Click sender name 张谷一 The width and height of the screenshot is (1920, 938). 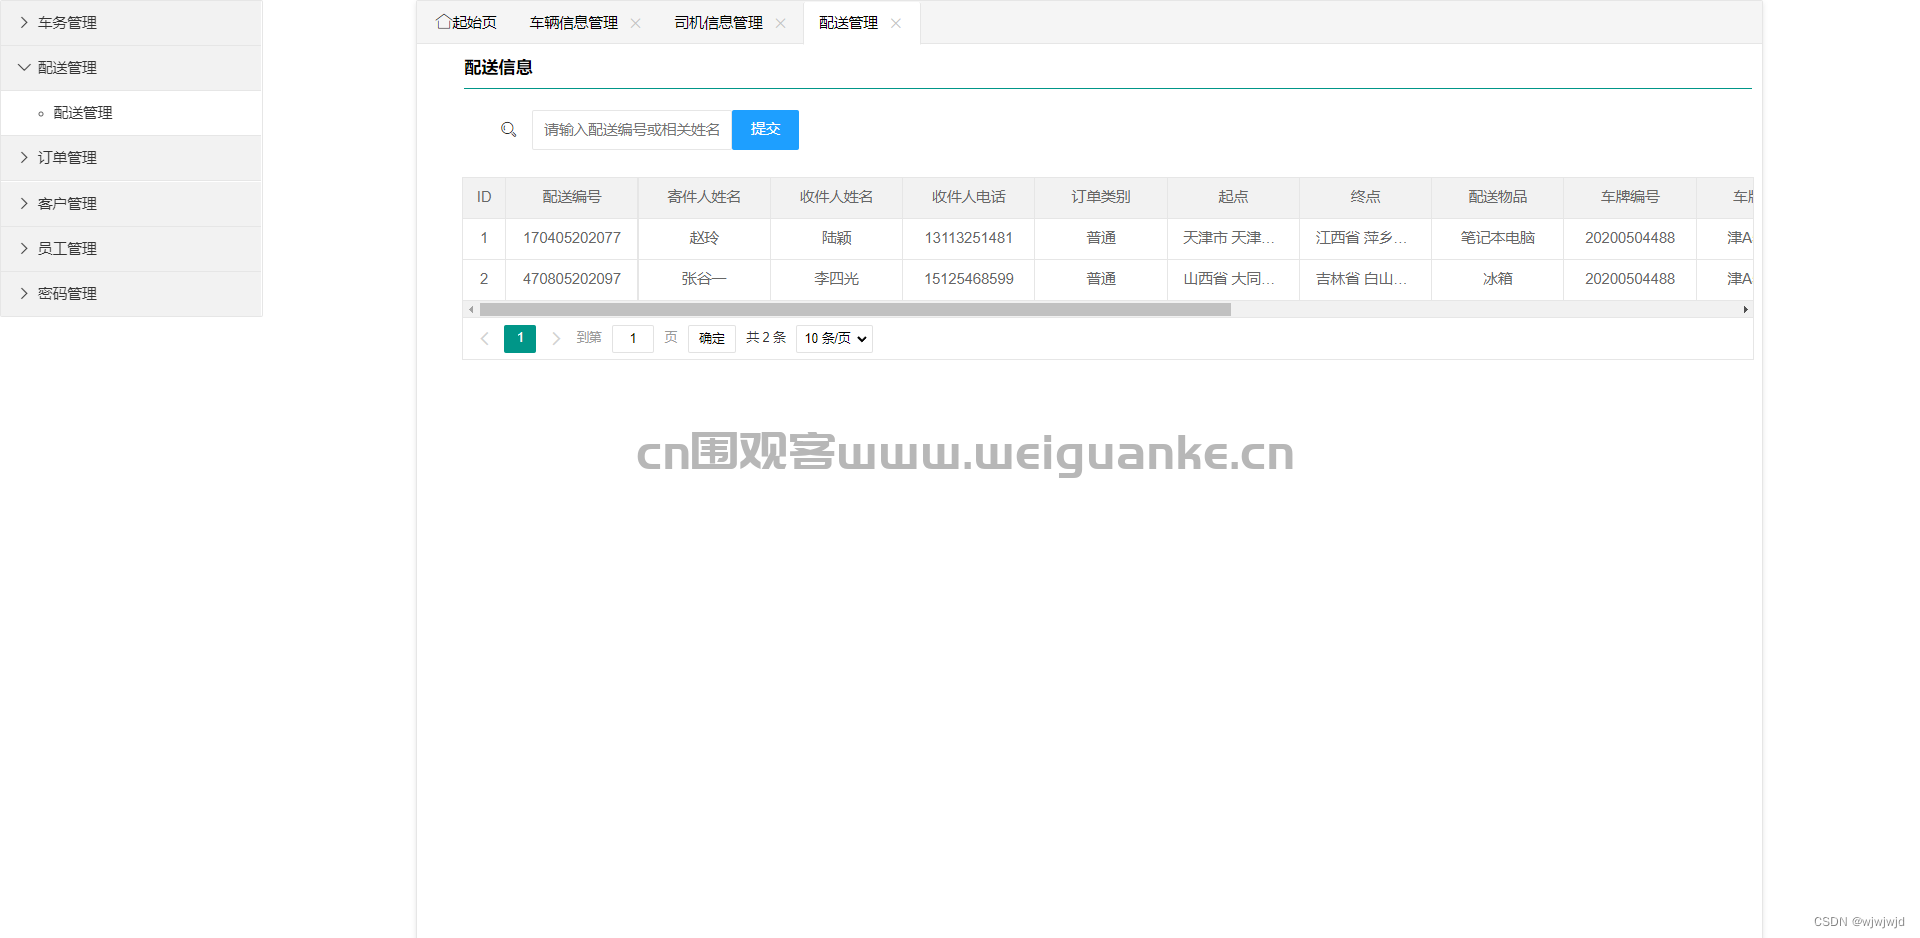click(x=704, y=280)
